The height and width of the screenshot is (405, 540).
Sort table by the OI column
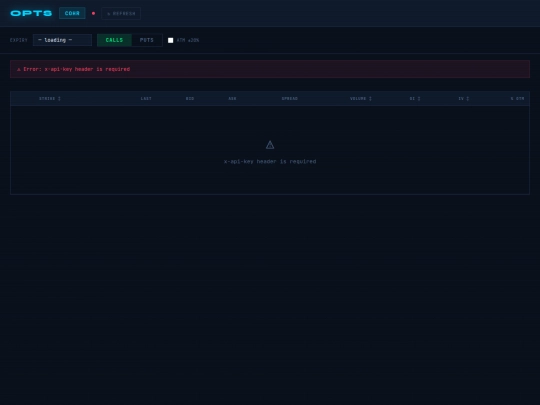(x=415, y=98)
